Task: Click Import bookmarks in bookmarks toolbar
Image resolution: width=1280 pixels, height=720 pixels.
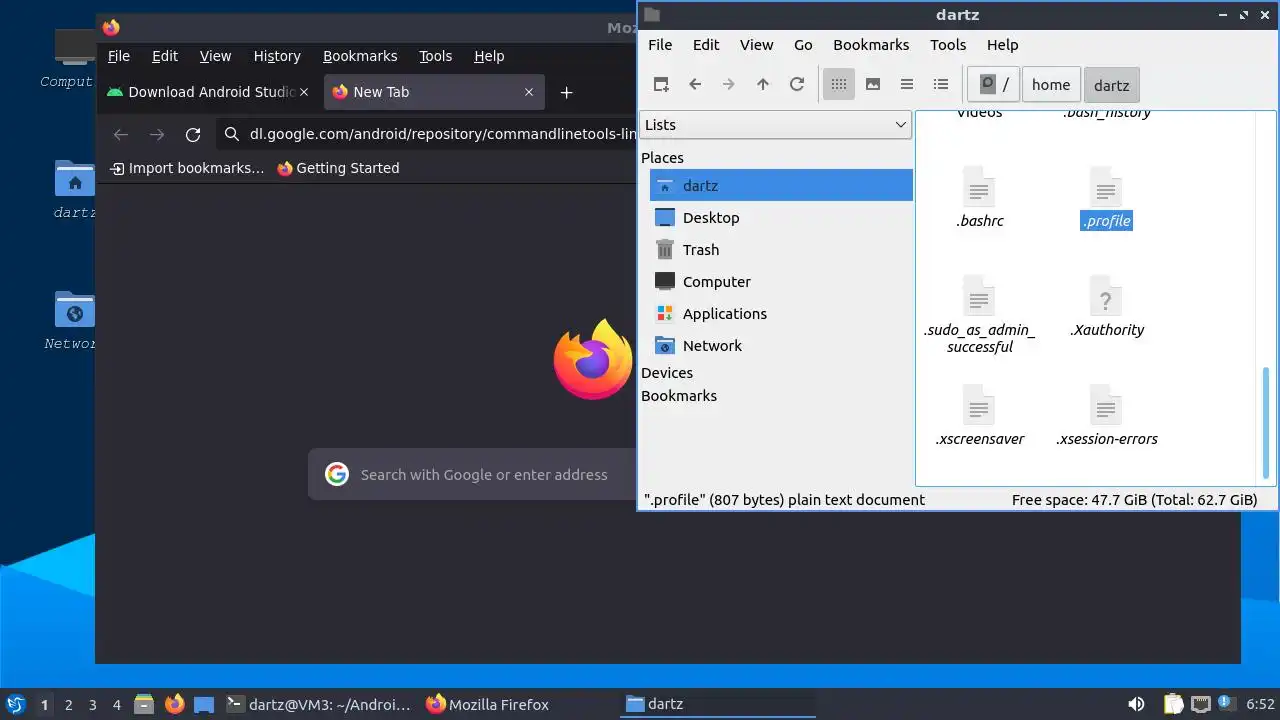Action: coord(187,168)
